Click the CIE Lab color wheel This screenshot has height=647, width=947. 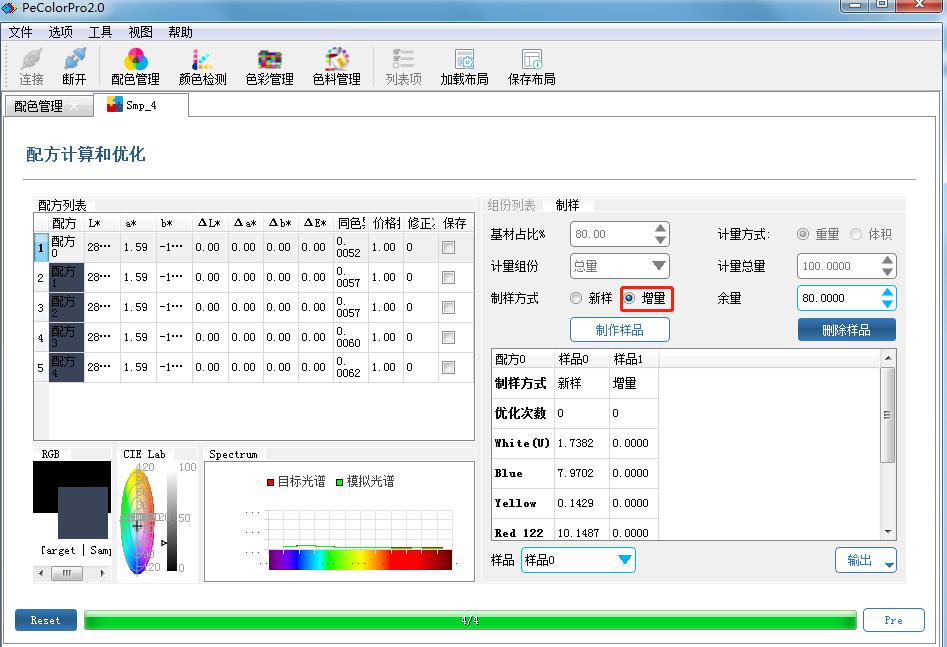click(138, 520)
